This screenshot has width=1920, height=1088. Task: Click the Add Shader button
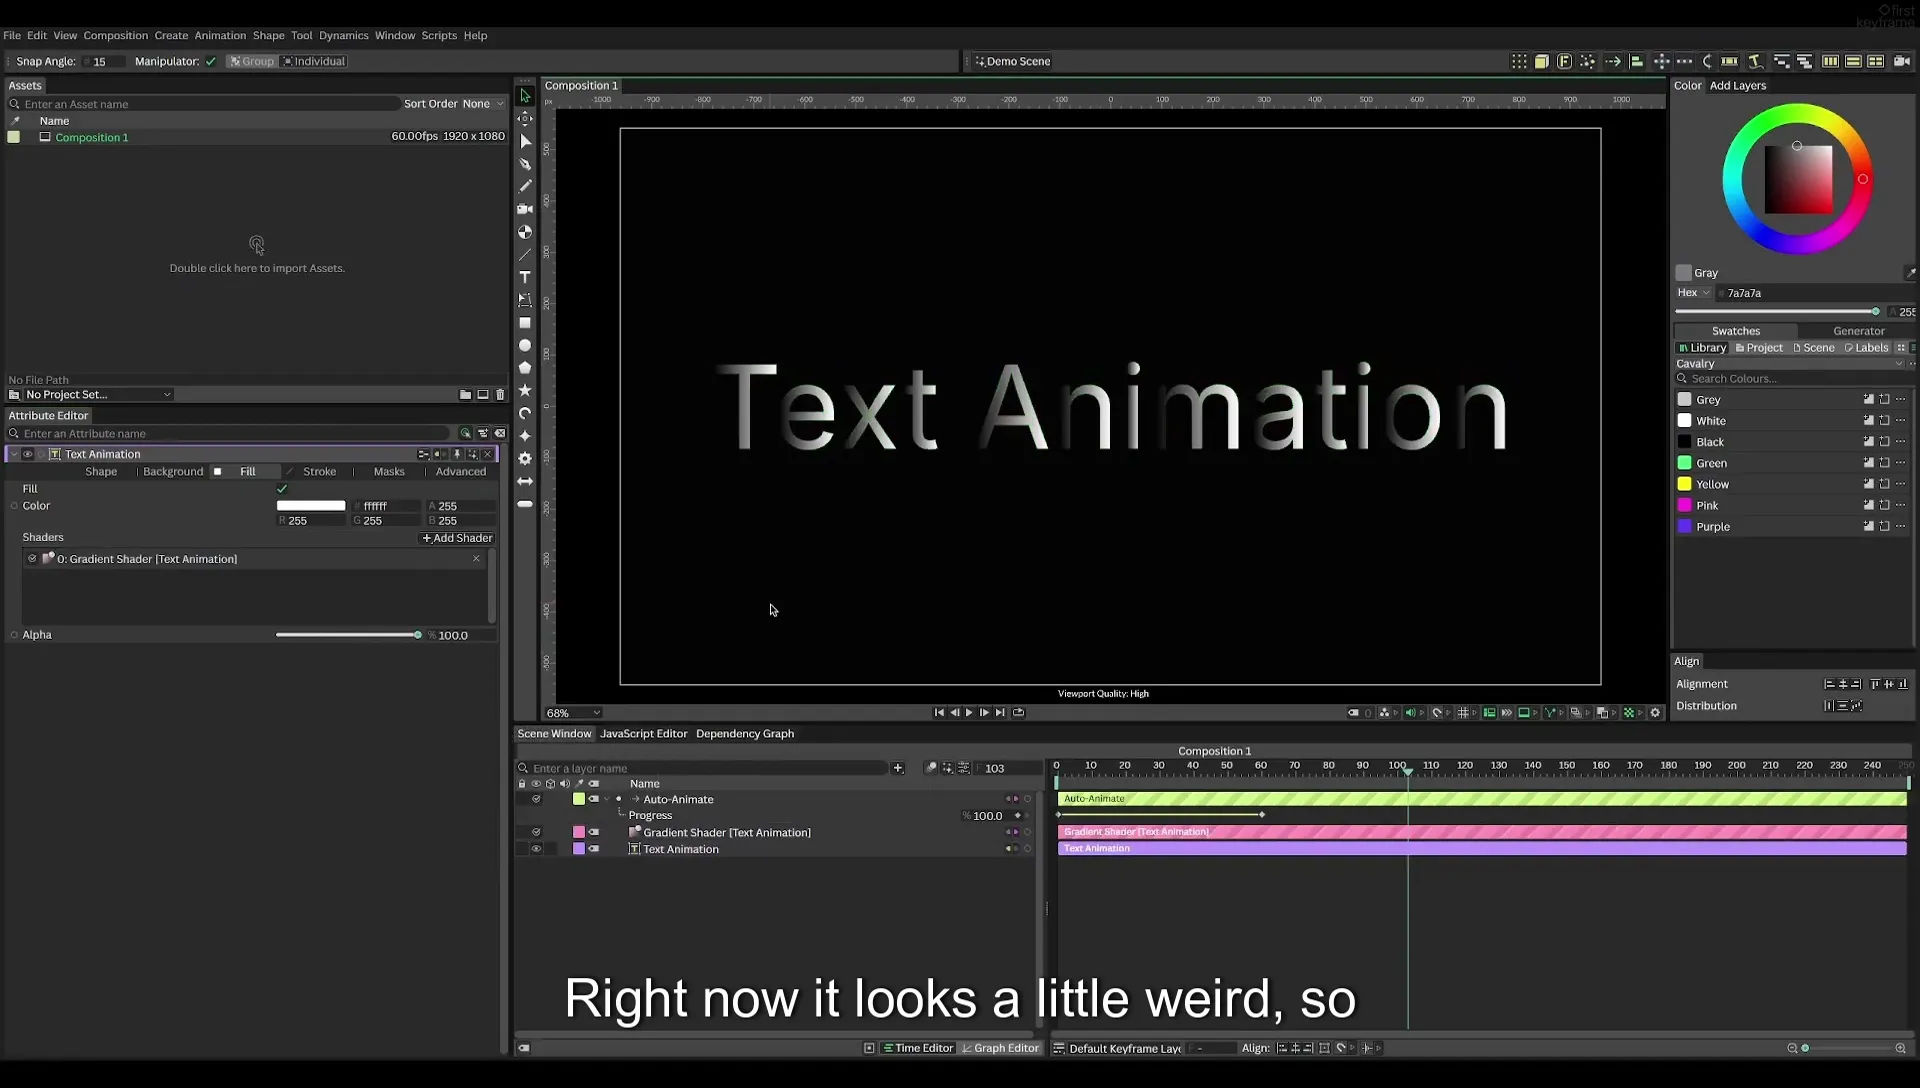click(x=457, y=538)
